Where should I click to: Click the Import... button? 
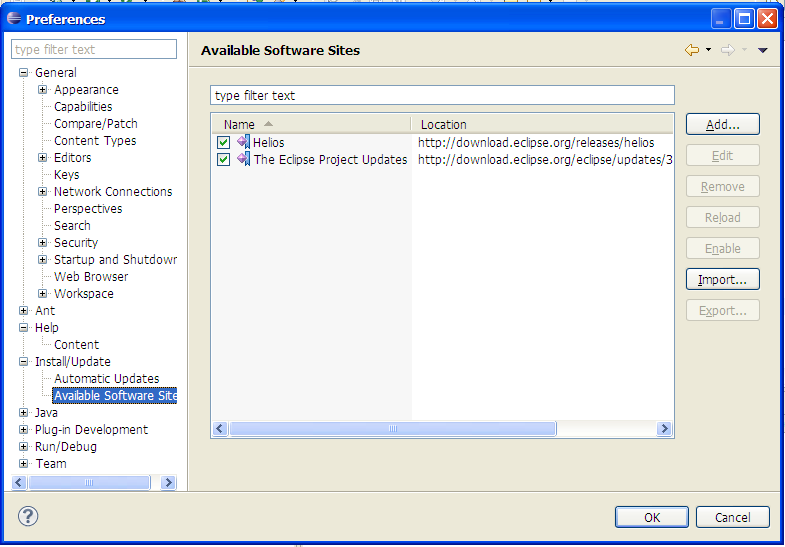click(x=722, y=280)
